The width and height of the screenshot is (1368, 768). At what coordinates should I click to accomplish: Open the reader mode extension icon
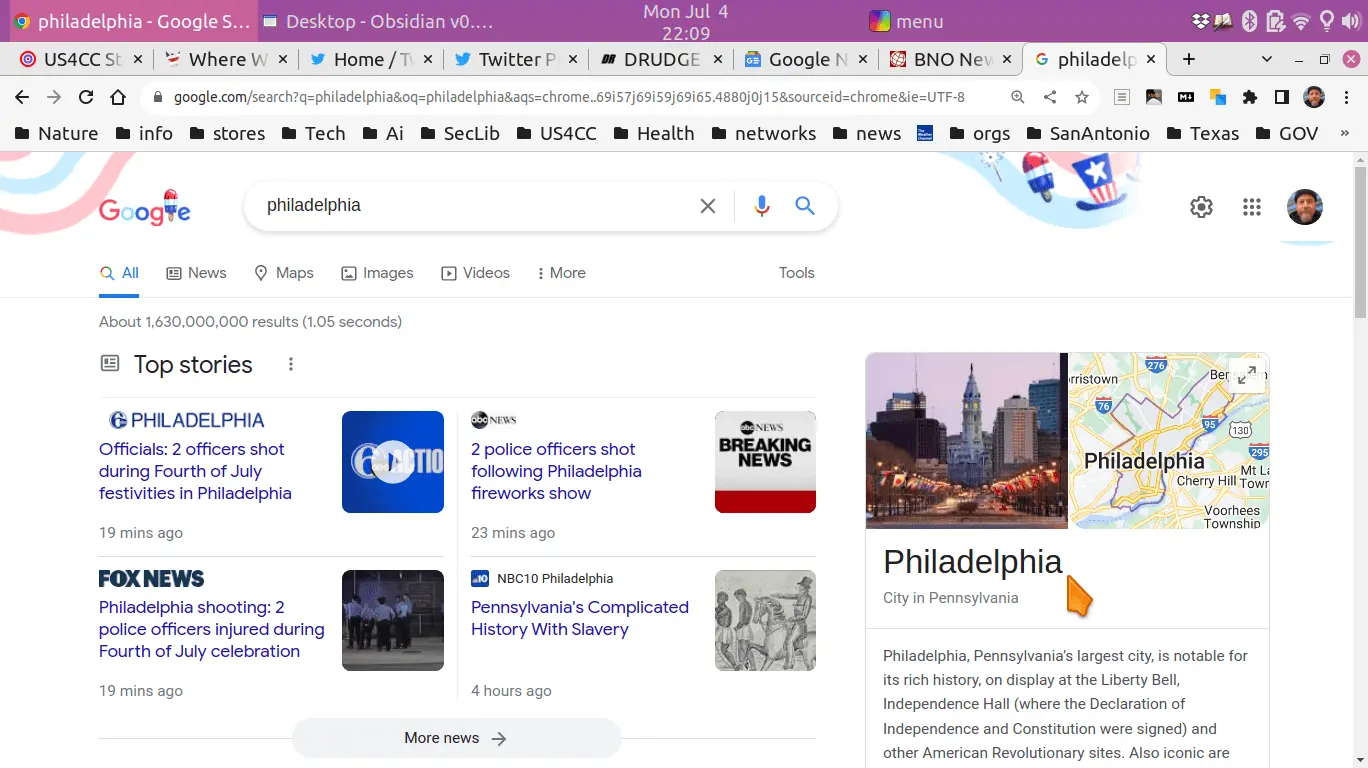1123,97
